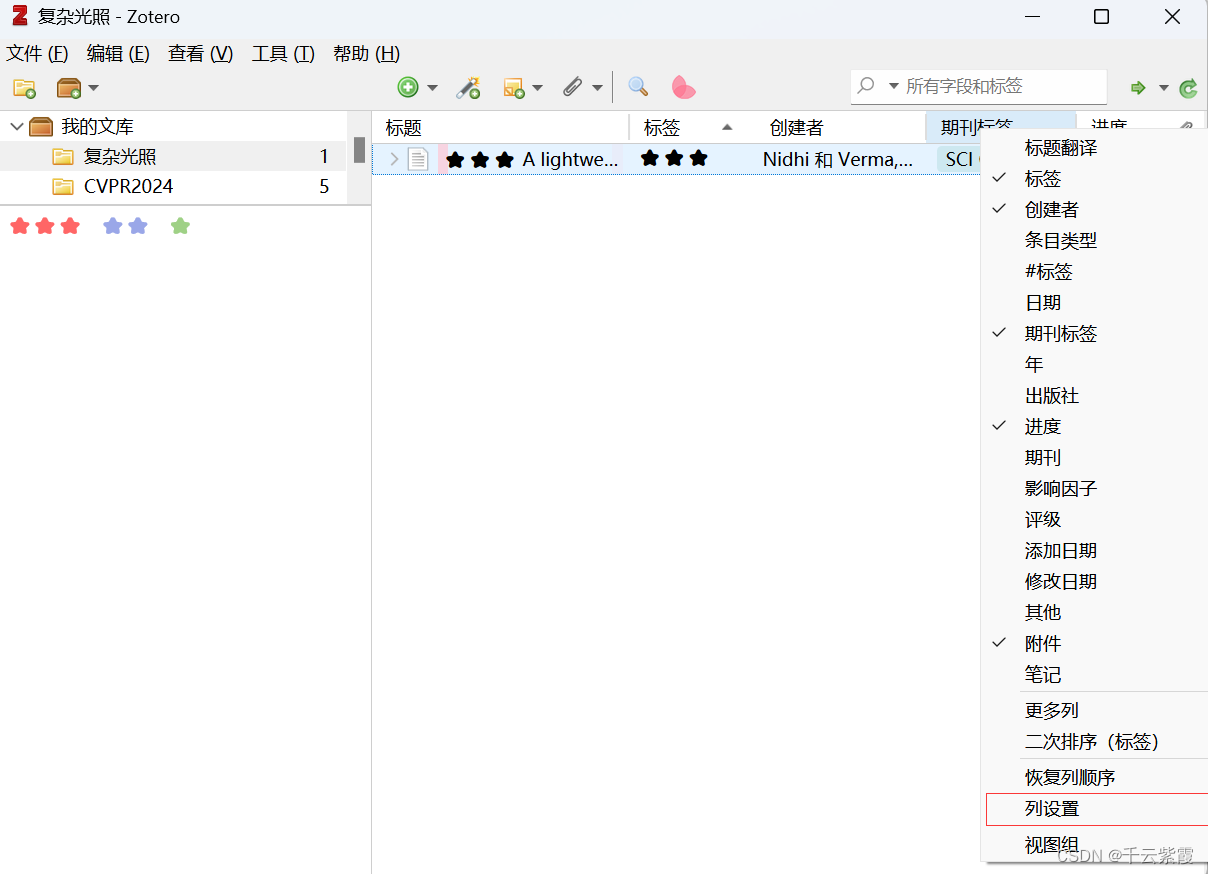Click the green locate arrow icon
This screenshot has height=874, width=1208.
tap(1138, 88)
